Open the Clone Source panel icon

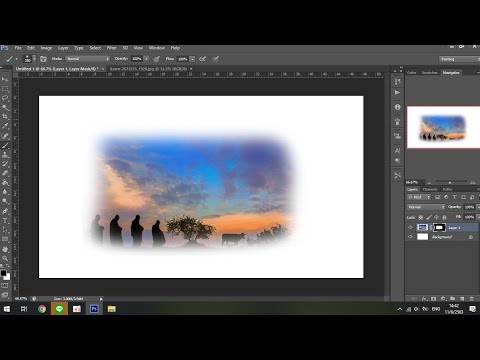tap(397, 136)
